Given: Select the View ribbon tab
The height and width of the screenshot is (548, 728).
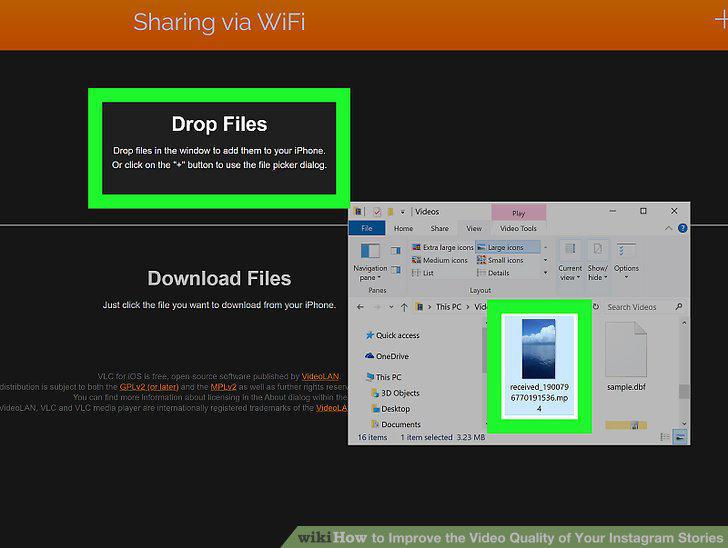Looking at the screenshot, I should [474, 228].
